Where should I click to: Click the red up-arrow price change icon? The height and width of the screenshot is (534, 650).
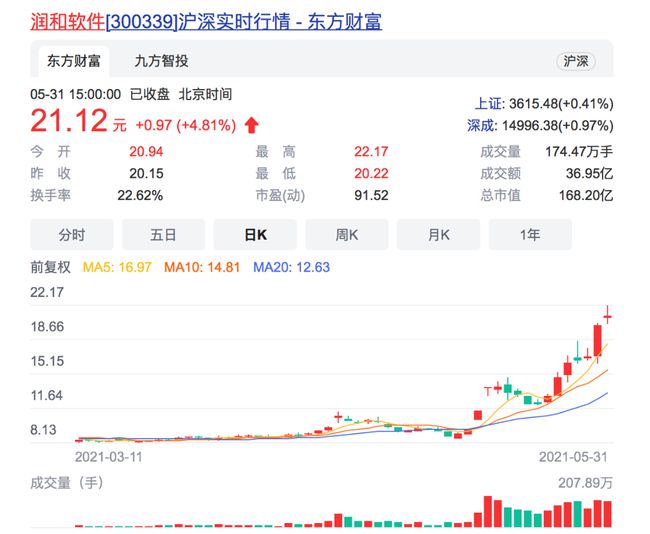[x=252, y=125]
